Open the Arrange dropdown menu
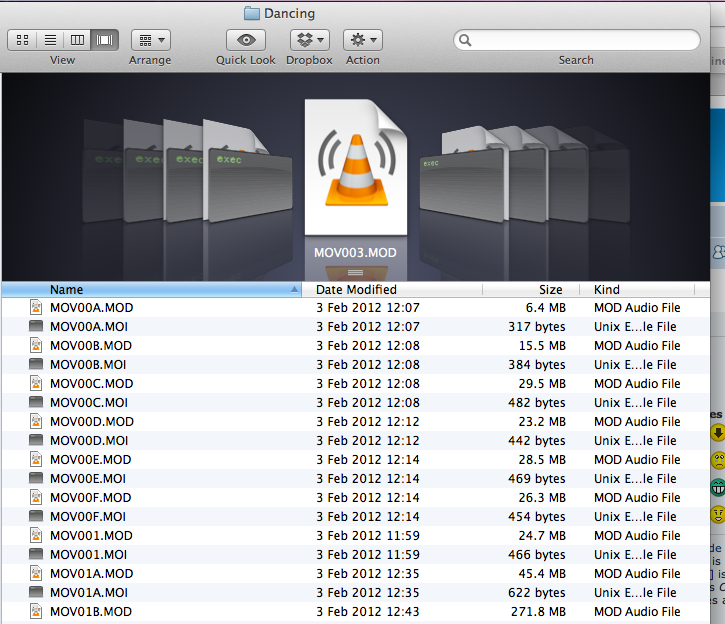The height and width of the screenshot is (624, 725). click(151, 40)
